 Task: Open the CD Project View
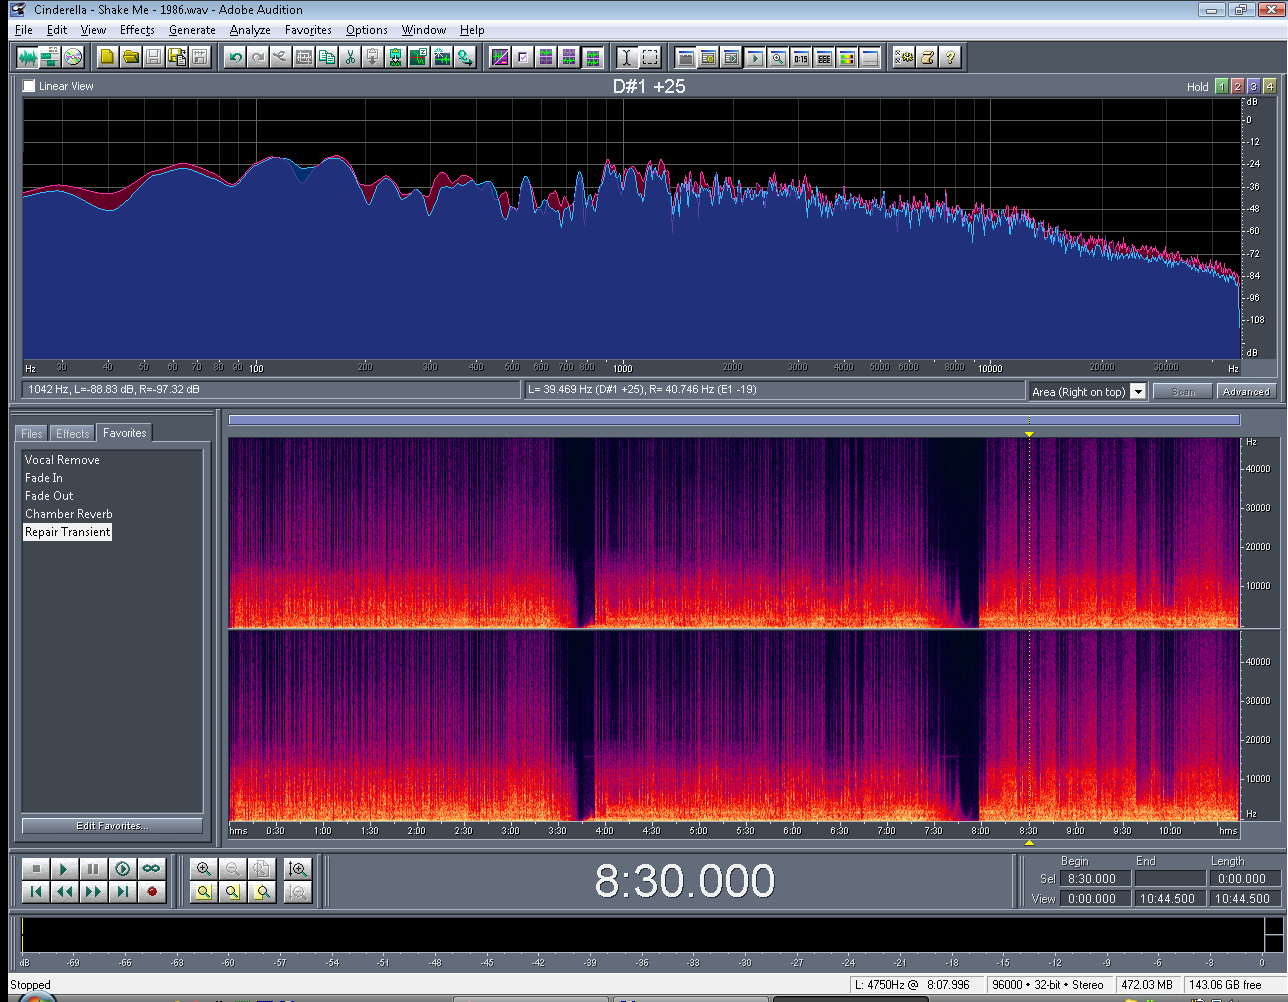(x=73, y=57)
